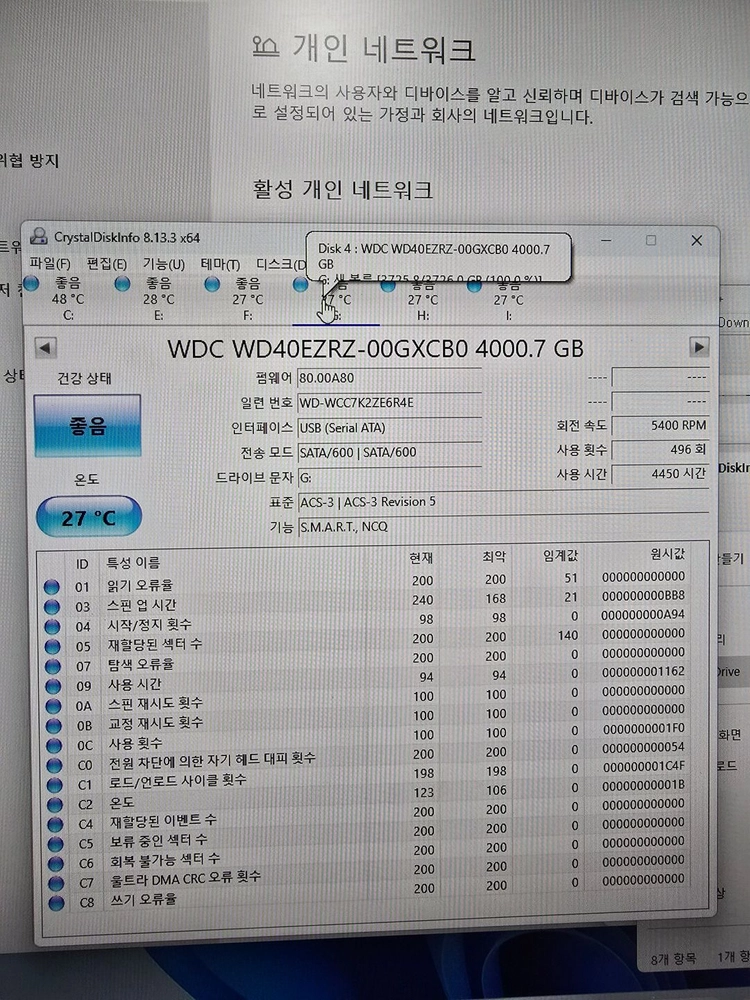This screenshot has height=1000, width=750.
Task: Maximize the CrystalDiskInfo window
Action: 651,240
